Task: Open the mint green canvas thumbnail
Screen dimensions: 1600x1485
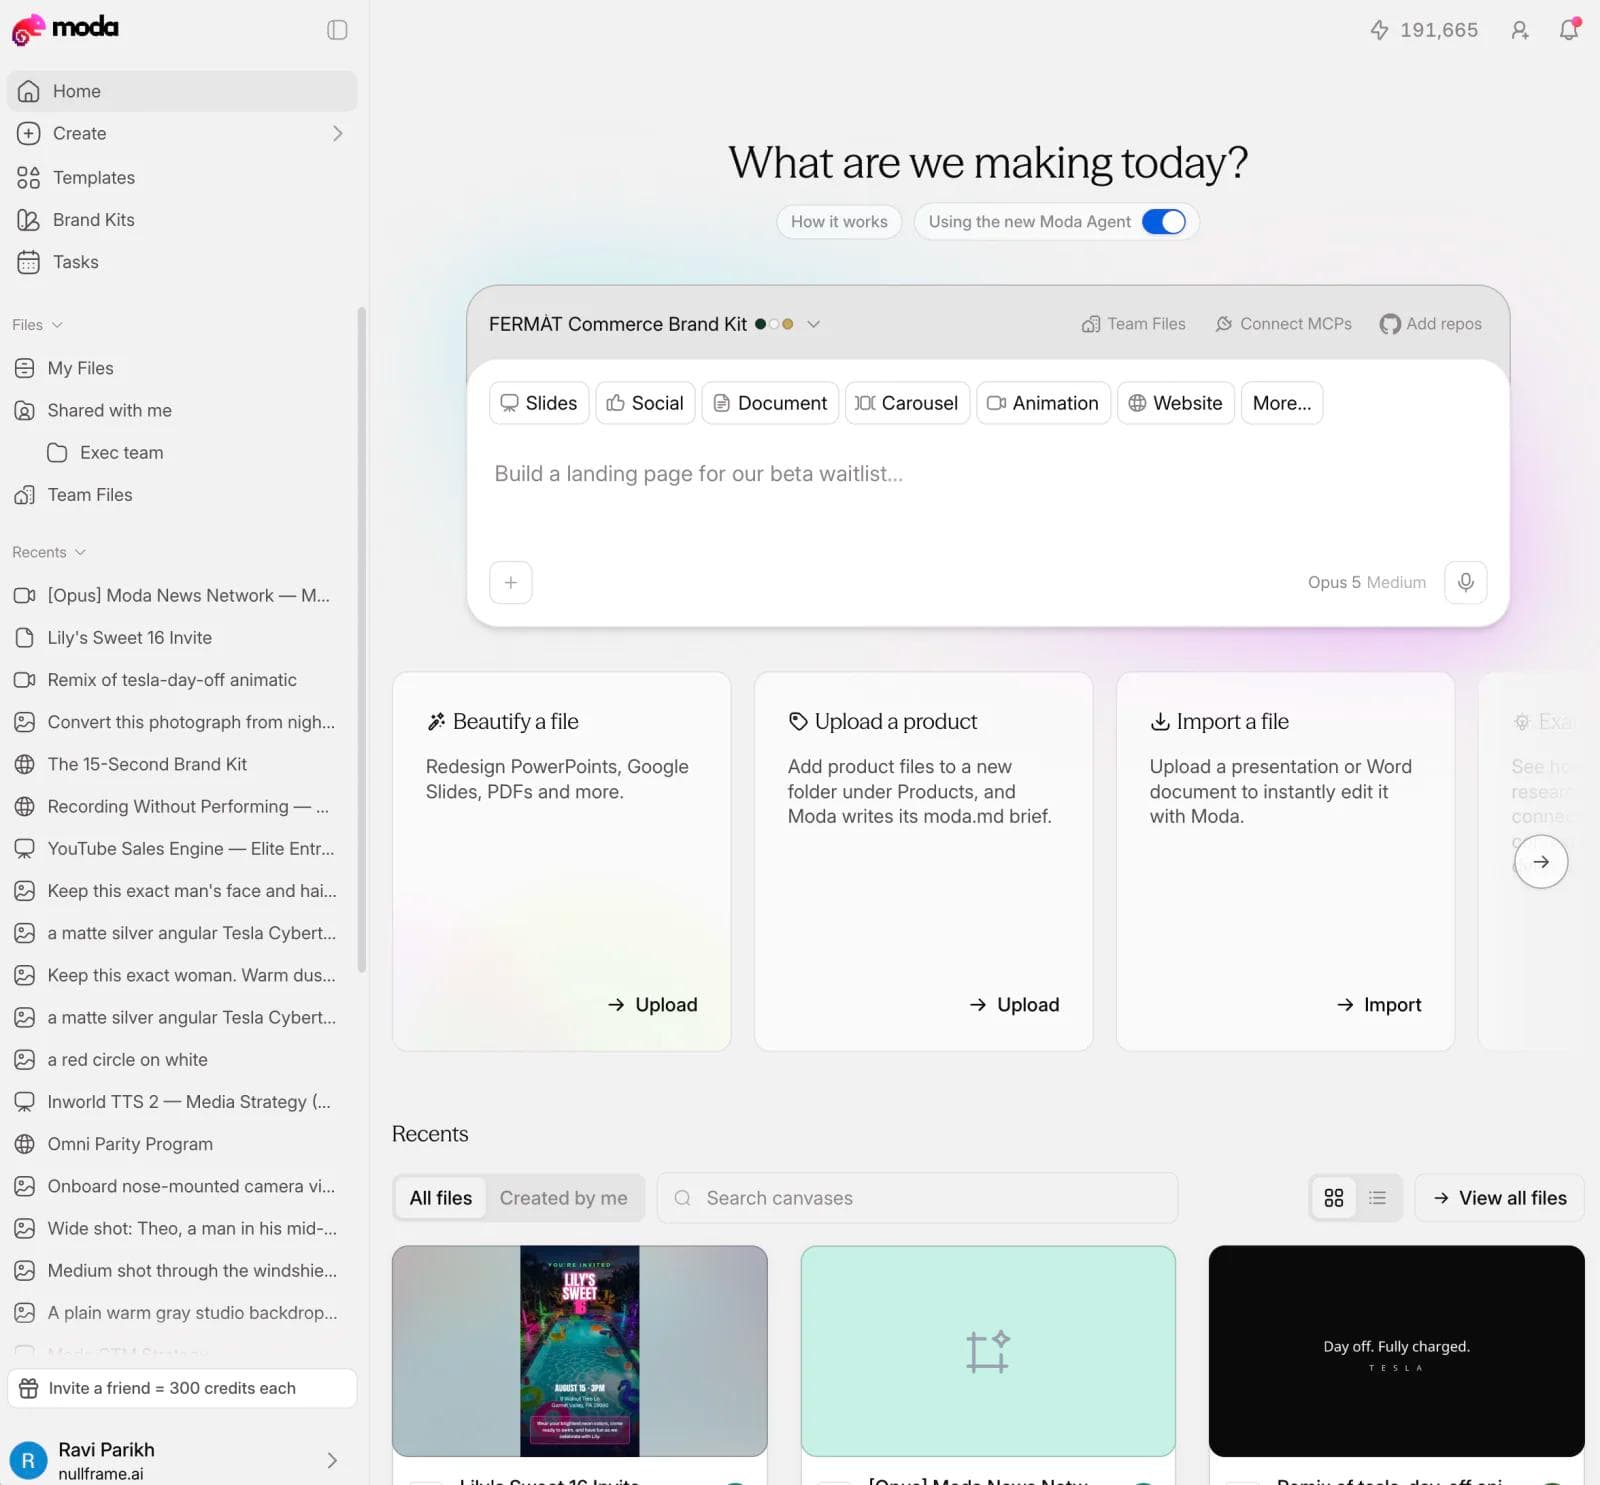Action: [988, 1351]
